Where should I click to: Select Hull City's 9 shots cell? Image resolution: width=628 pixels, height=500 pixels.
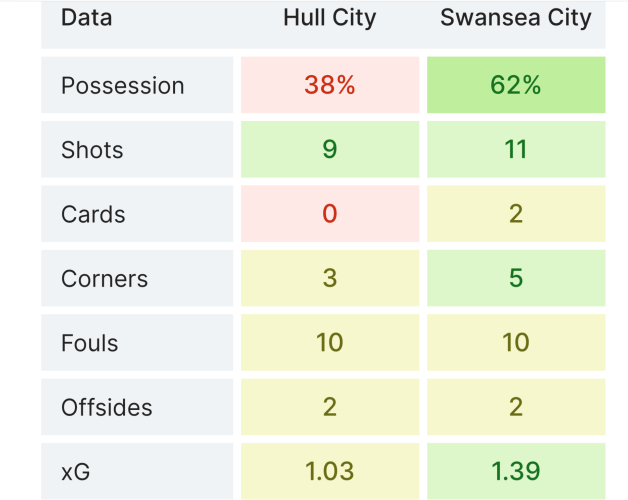[330, 150]
